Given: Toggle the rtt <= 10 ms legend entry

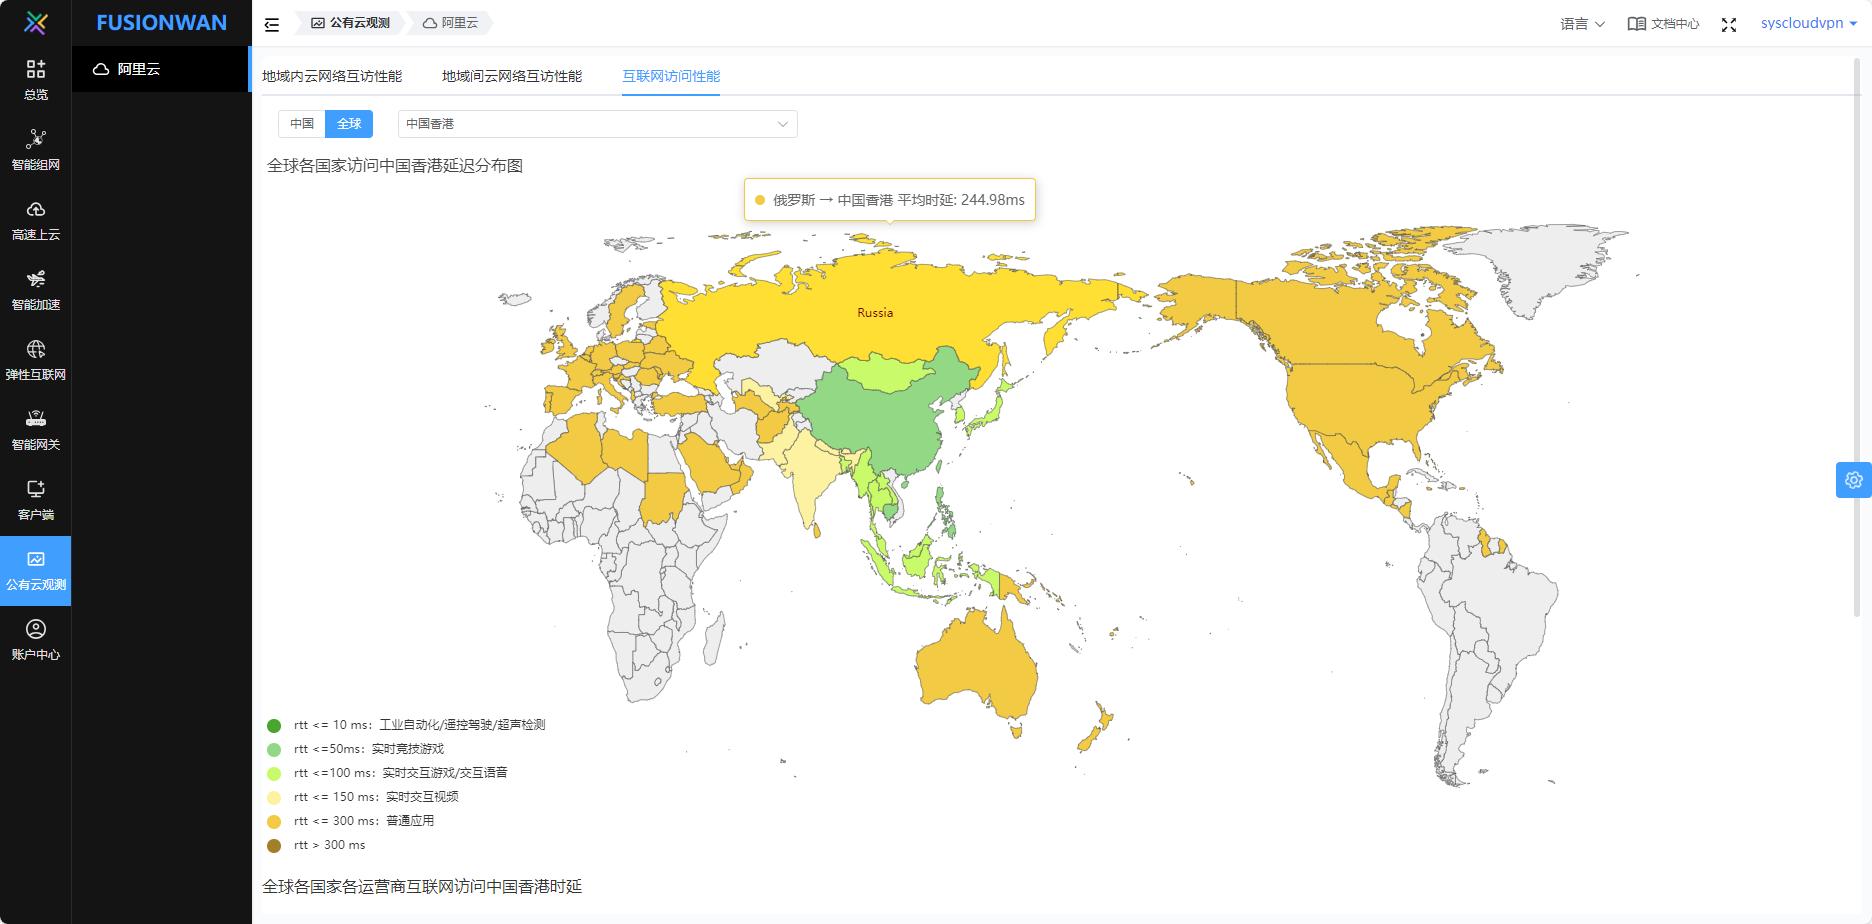Looking at the screenshot, I should coord(406,725).
